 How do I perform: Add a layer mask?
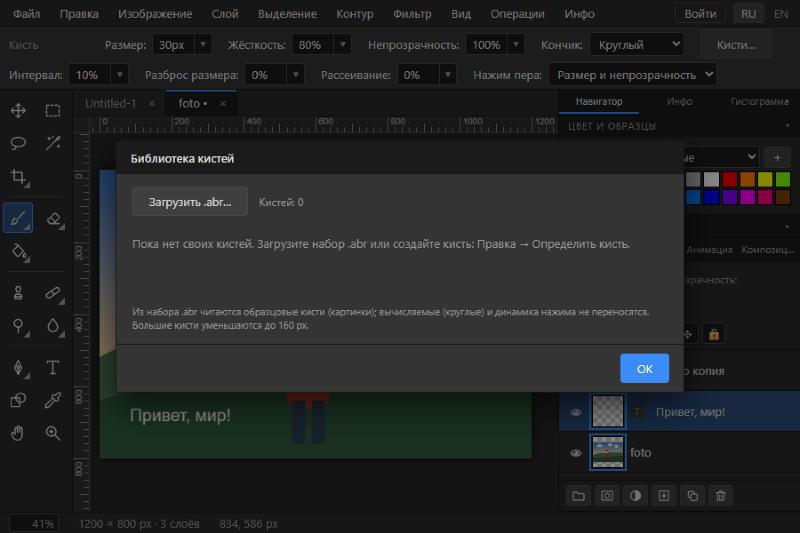click(x=607, y=496)
